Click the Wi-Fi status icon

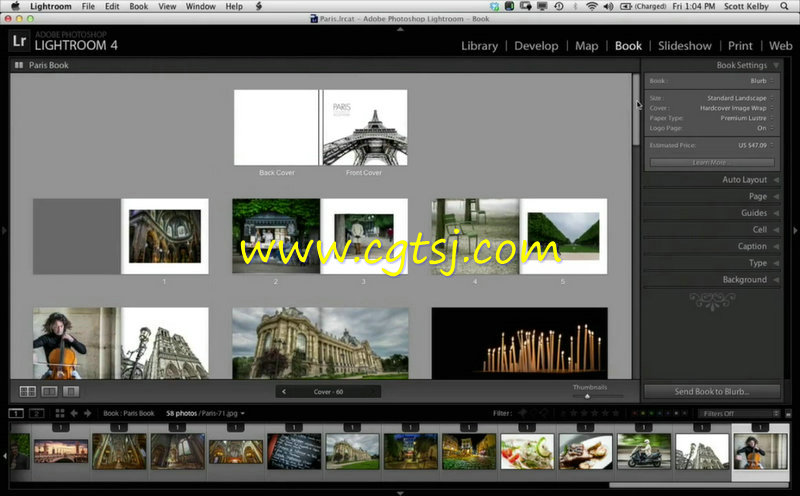(591, 6)
